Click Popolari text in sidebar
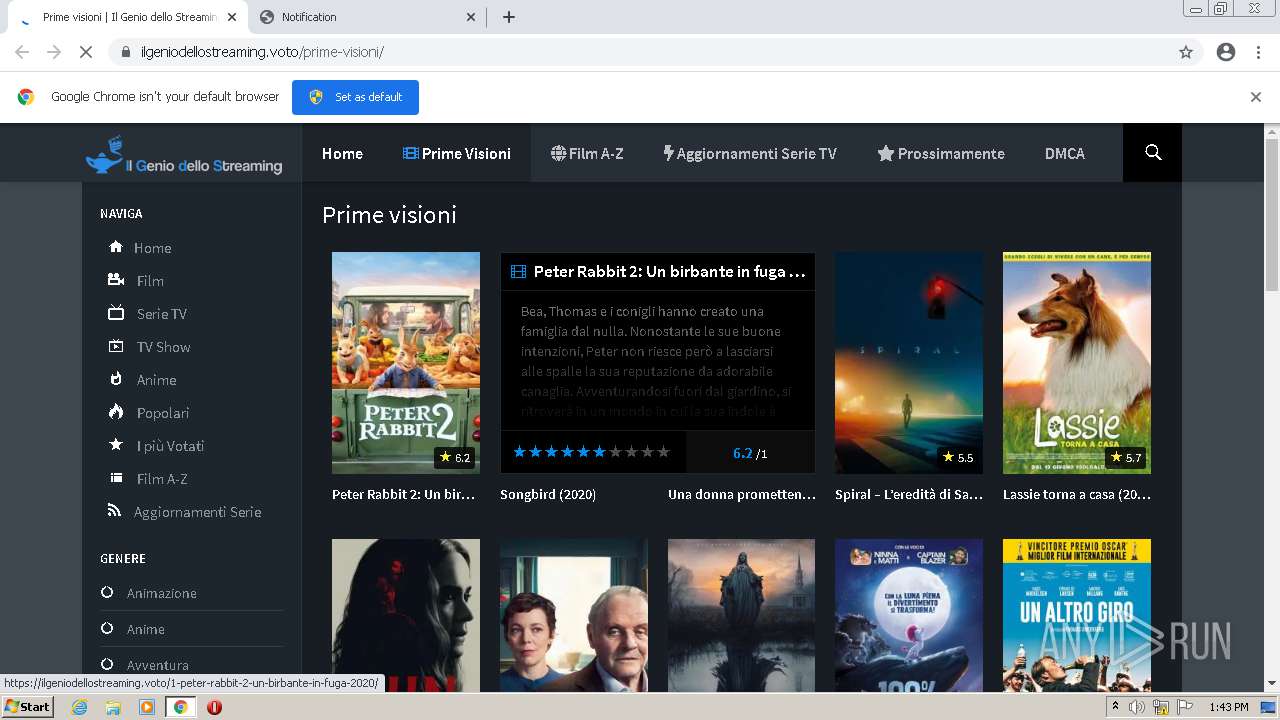Viewport: 1280px width, 720px height. click(x=163, y=413)
